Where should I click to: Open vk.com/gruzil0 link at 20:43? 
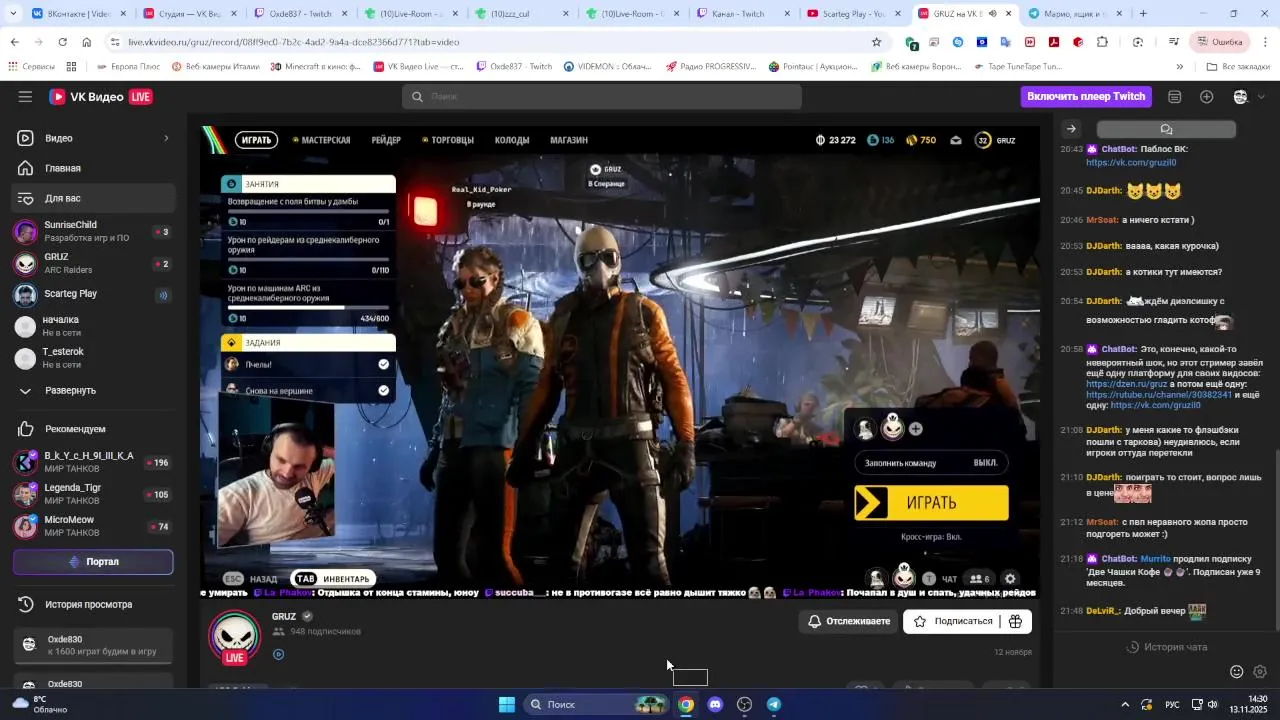click(x=1131, y=162)
